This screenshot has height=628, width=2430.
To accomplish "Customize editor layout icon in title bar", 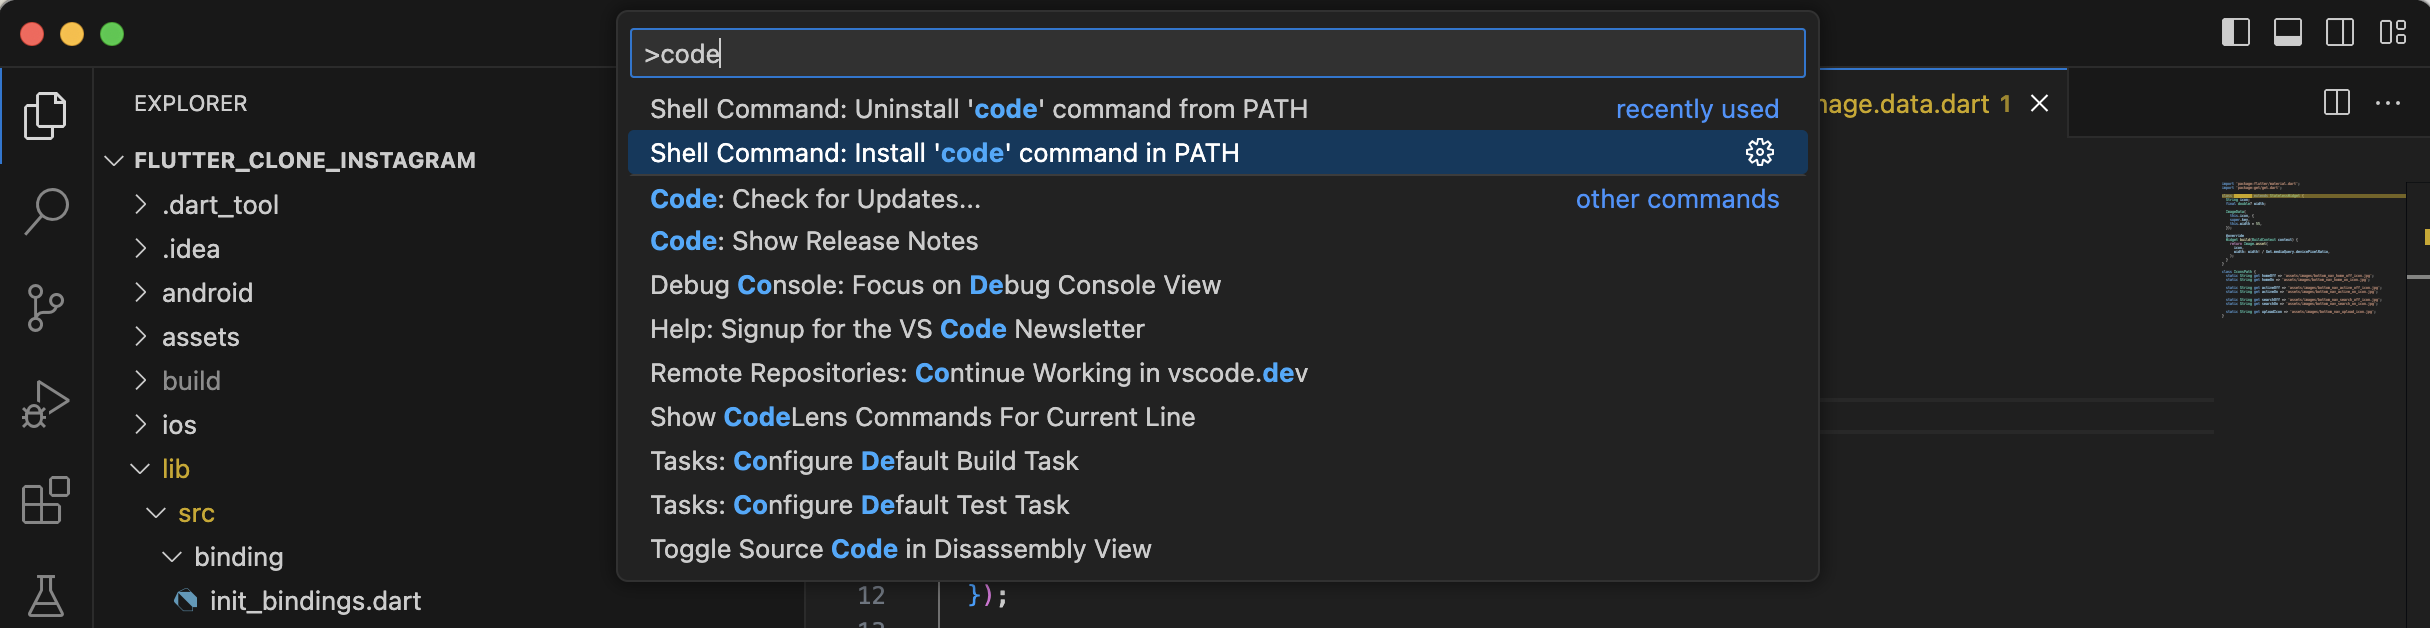I will pyautogui.click(x=2393, y=33).
